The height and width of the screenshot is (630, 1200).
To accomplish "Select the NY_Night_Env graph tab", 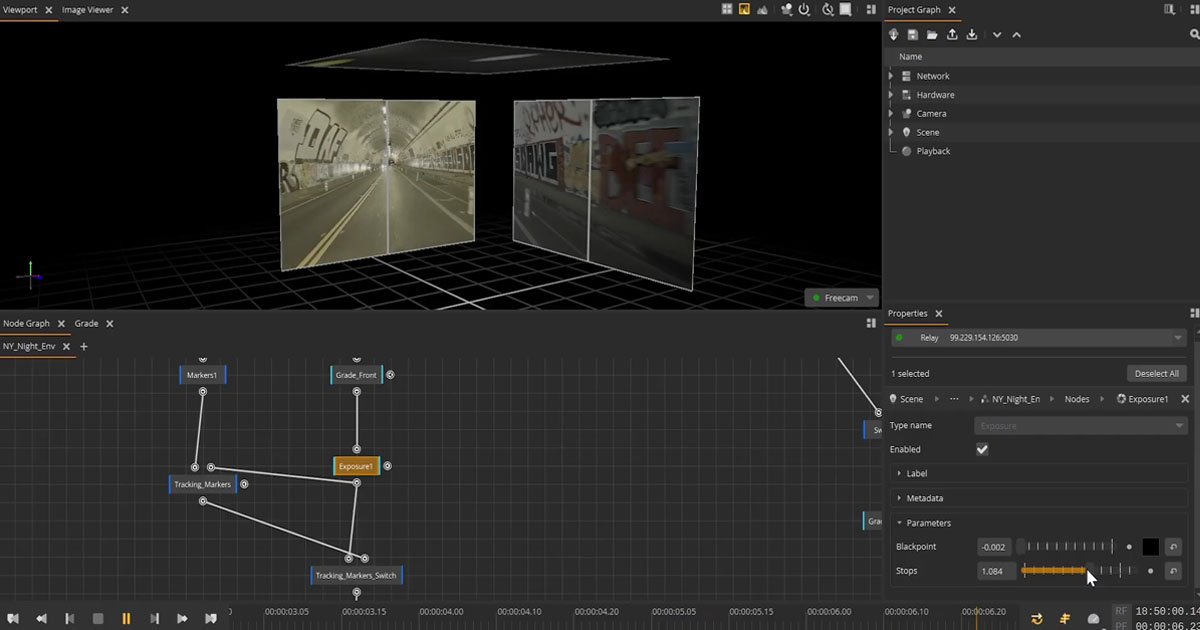I will [x=29, y=346].
